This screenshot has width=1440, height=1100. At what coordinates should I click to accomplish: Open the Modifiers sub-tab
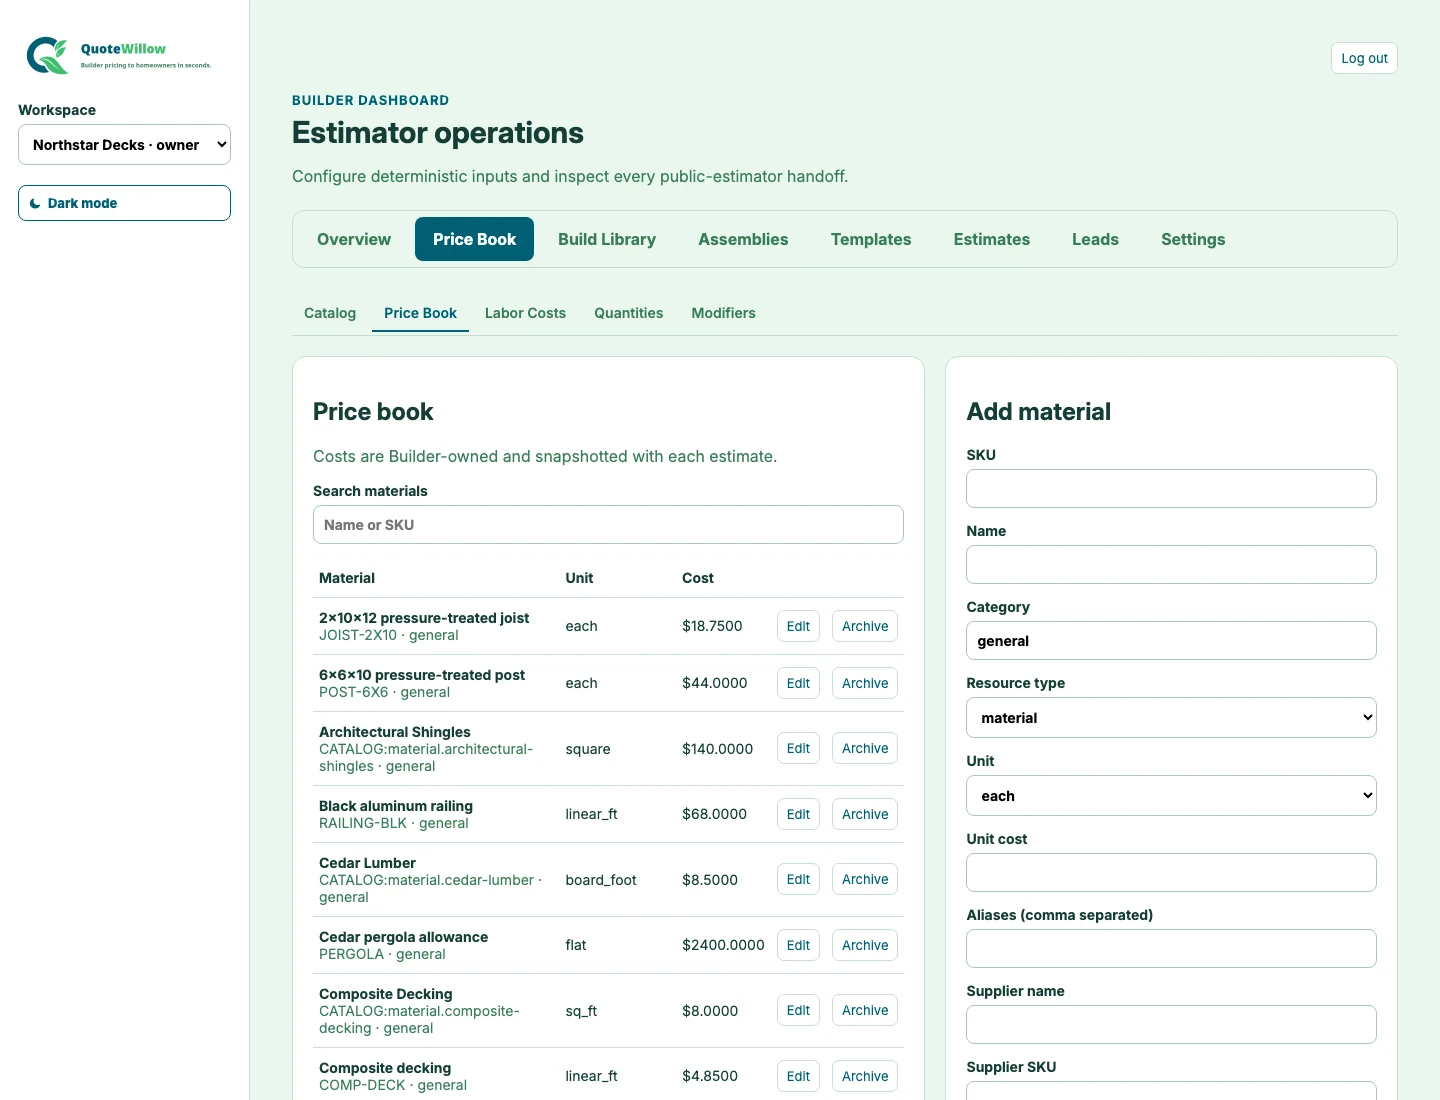coord(723,313)
